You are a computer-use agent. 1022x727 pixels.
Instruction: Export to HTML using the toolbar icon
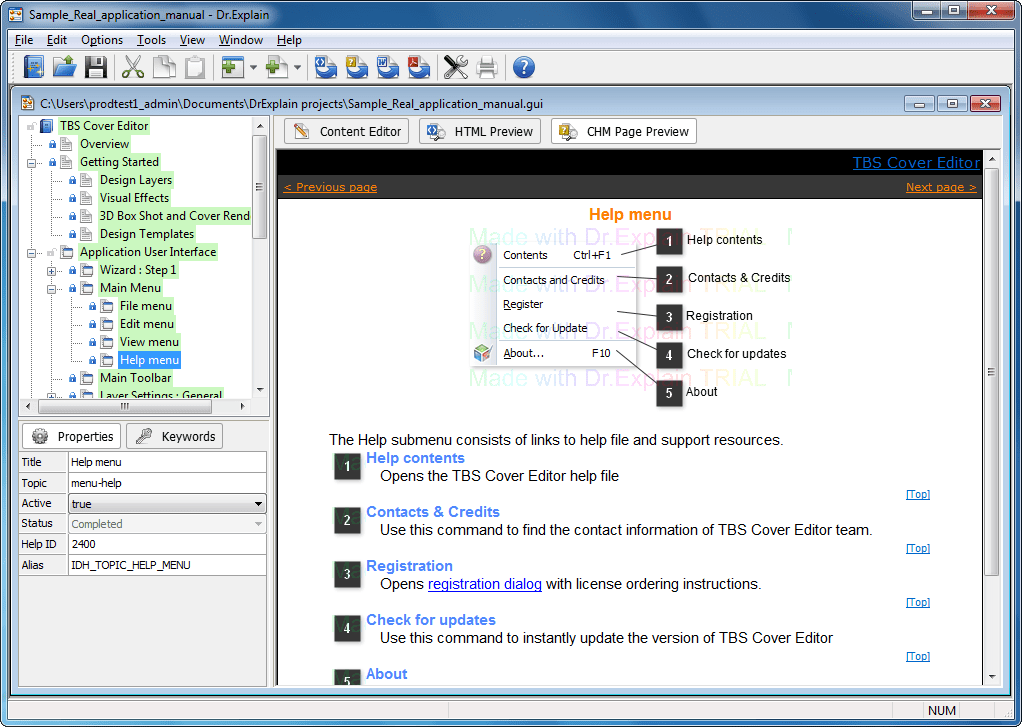pos(325,67)
